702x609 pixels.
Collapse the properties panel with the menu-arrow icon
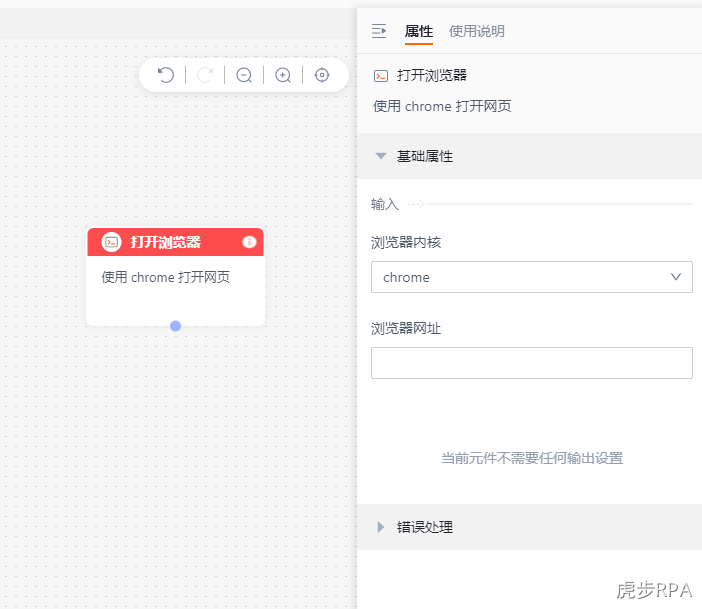[x=379, y=31]
